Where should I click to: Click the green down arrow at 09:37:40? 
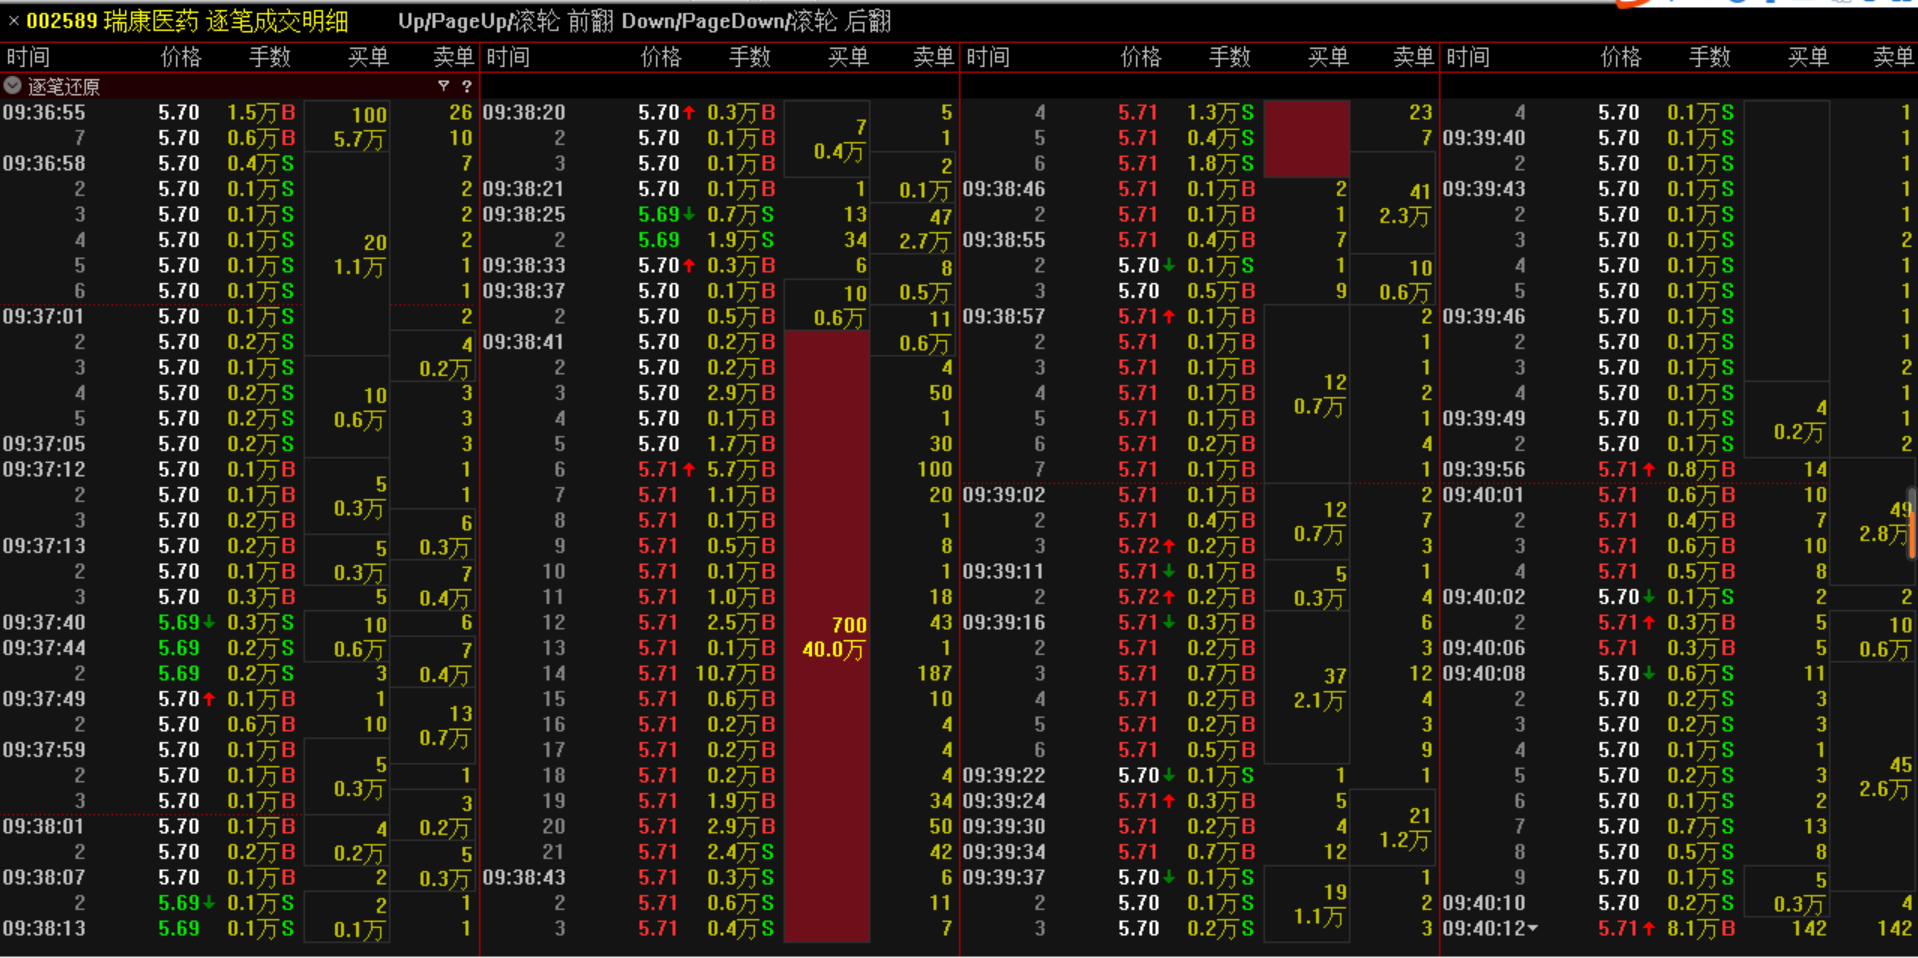pyautogui.click(x=209, y=622)
